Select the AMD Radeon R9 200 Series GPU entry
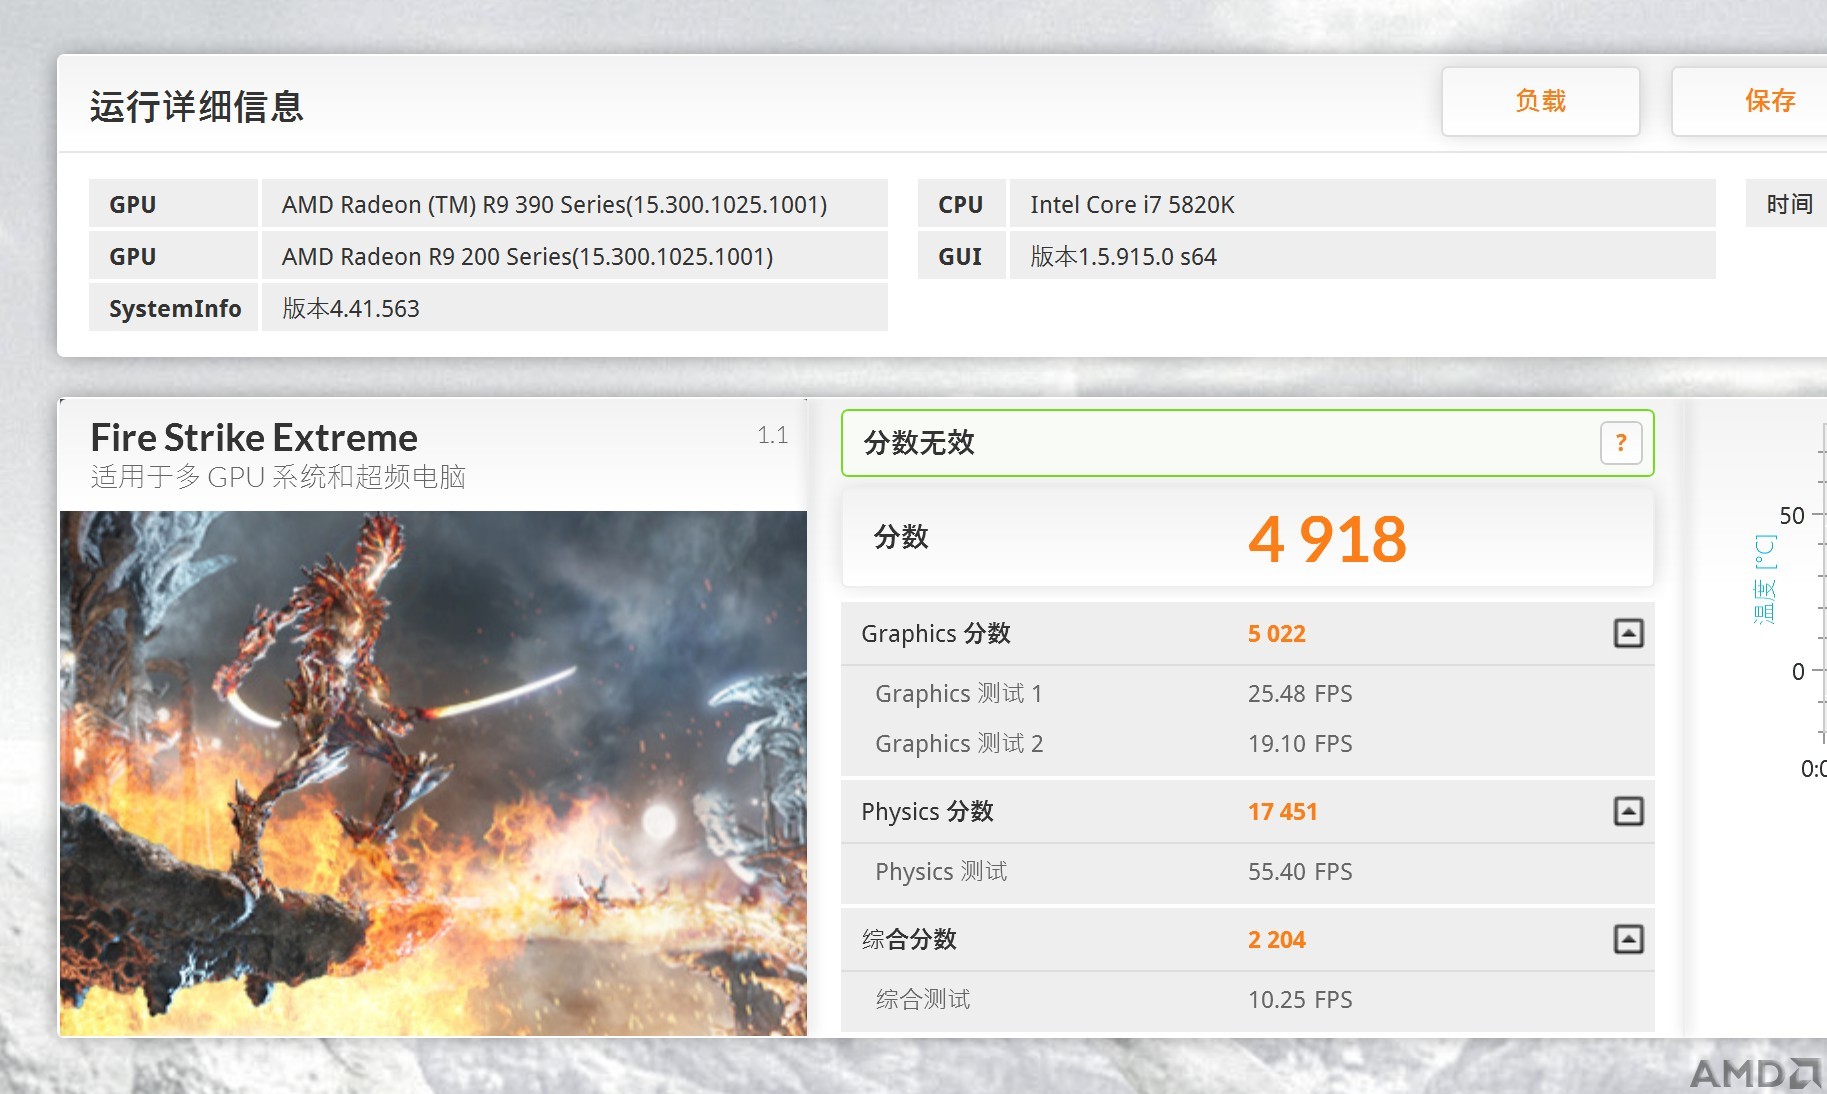The height and width of the screenshot is (1094, 1827). pos(574,256)
